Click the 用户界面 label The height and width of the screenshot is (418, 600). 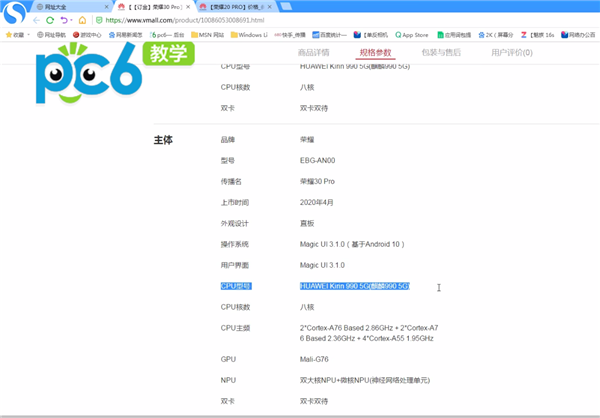235,265
